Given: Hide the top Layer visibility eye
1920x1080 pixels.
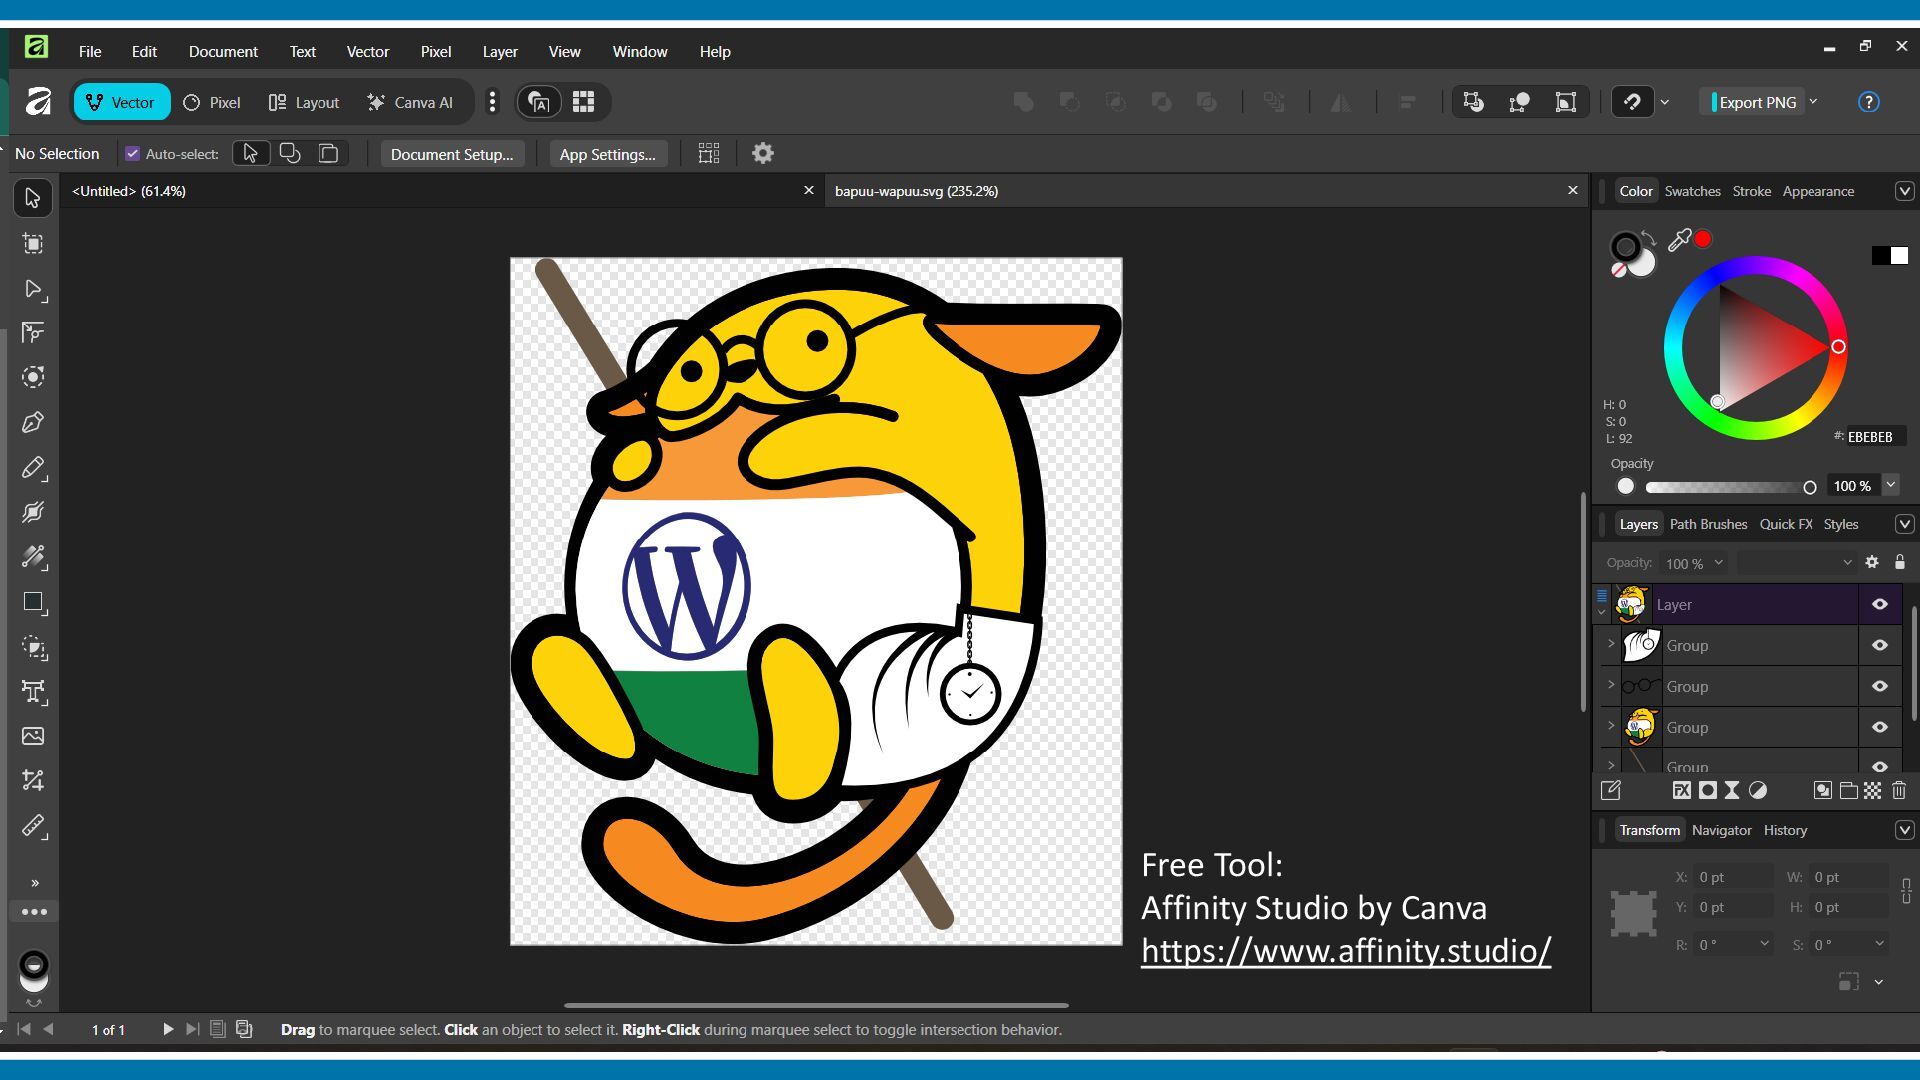Looking at the screenshot, I should (1880, 604).
